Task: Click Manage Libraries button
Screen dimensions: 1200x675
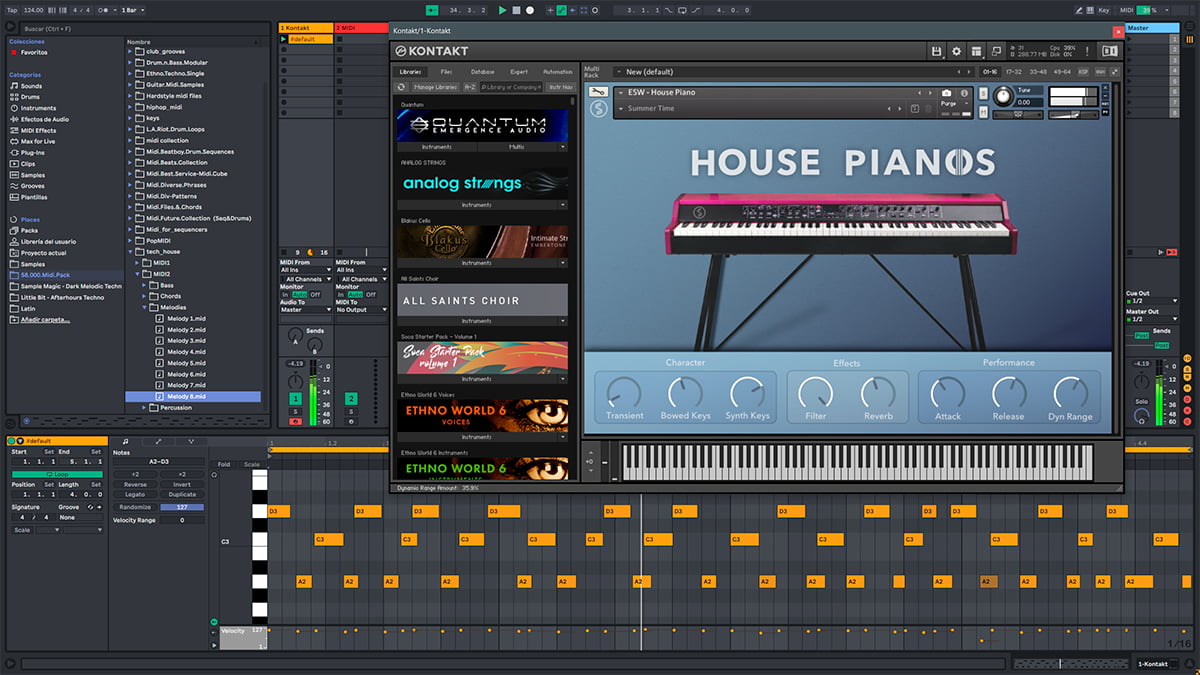Action: pyautogui.click(x=436, y=87)
